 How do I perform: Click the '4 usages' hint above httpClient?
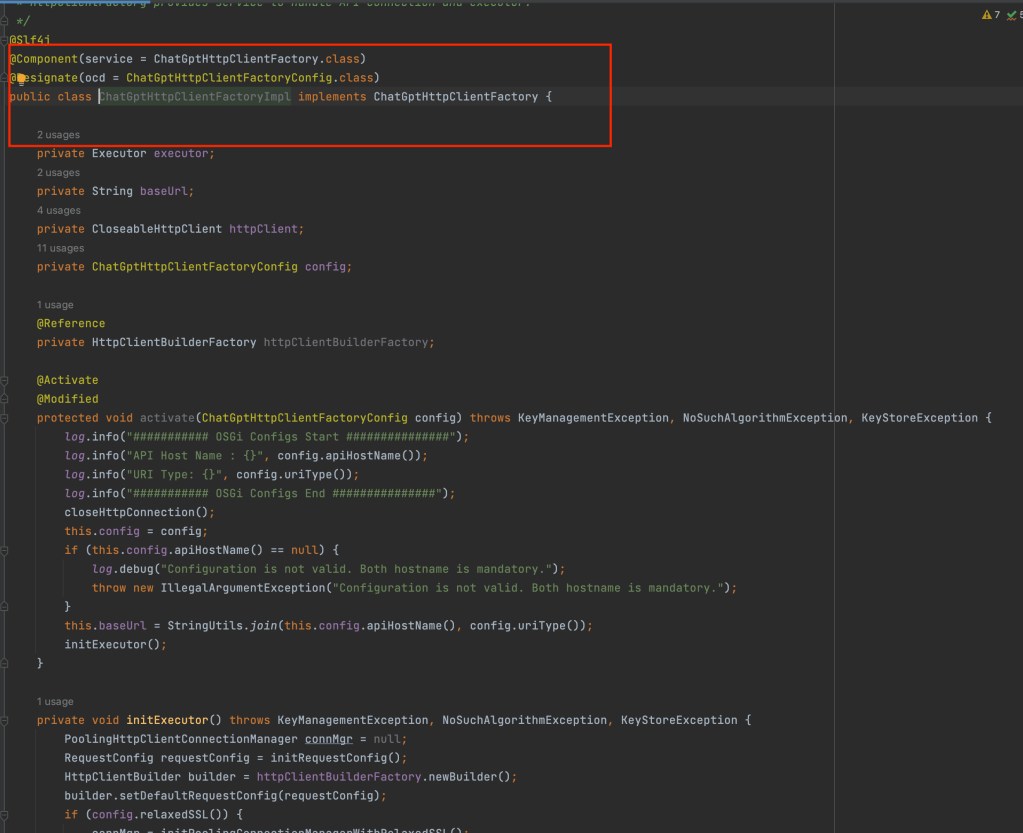coord(58,211)
